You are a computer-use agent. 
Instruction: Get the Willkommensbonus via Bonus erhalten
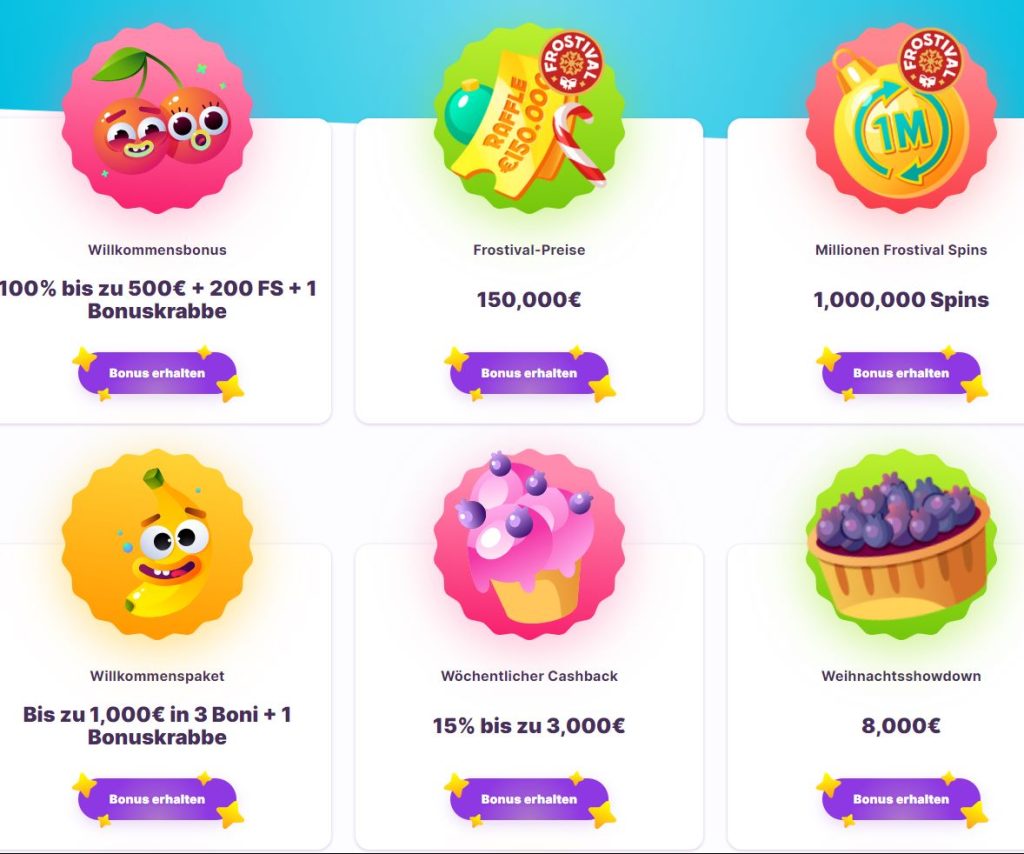pyautogui.click(x=157, y=373)
